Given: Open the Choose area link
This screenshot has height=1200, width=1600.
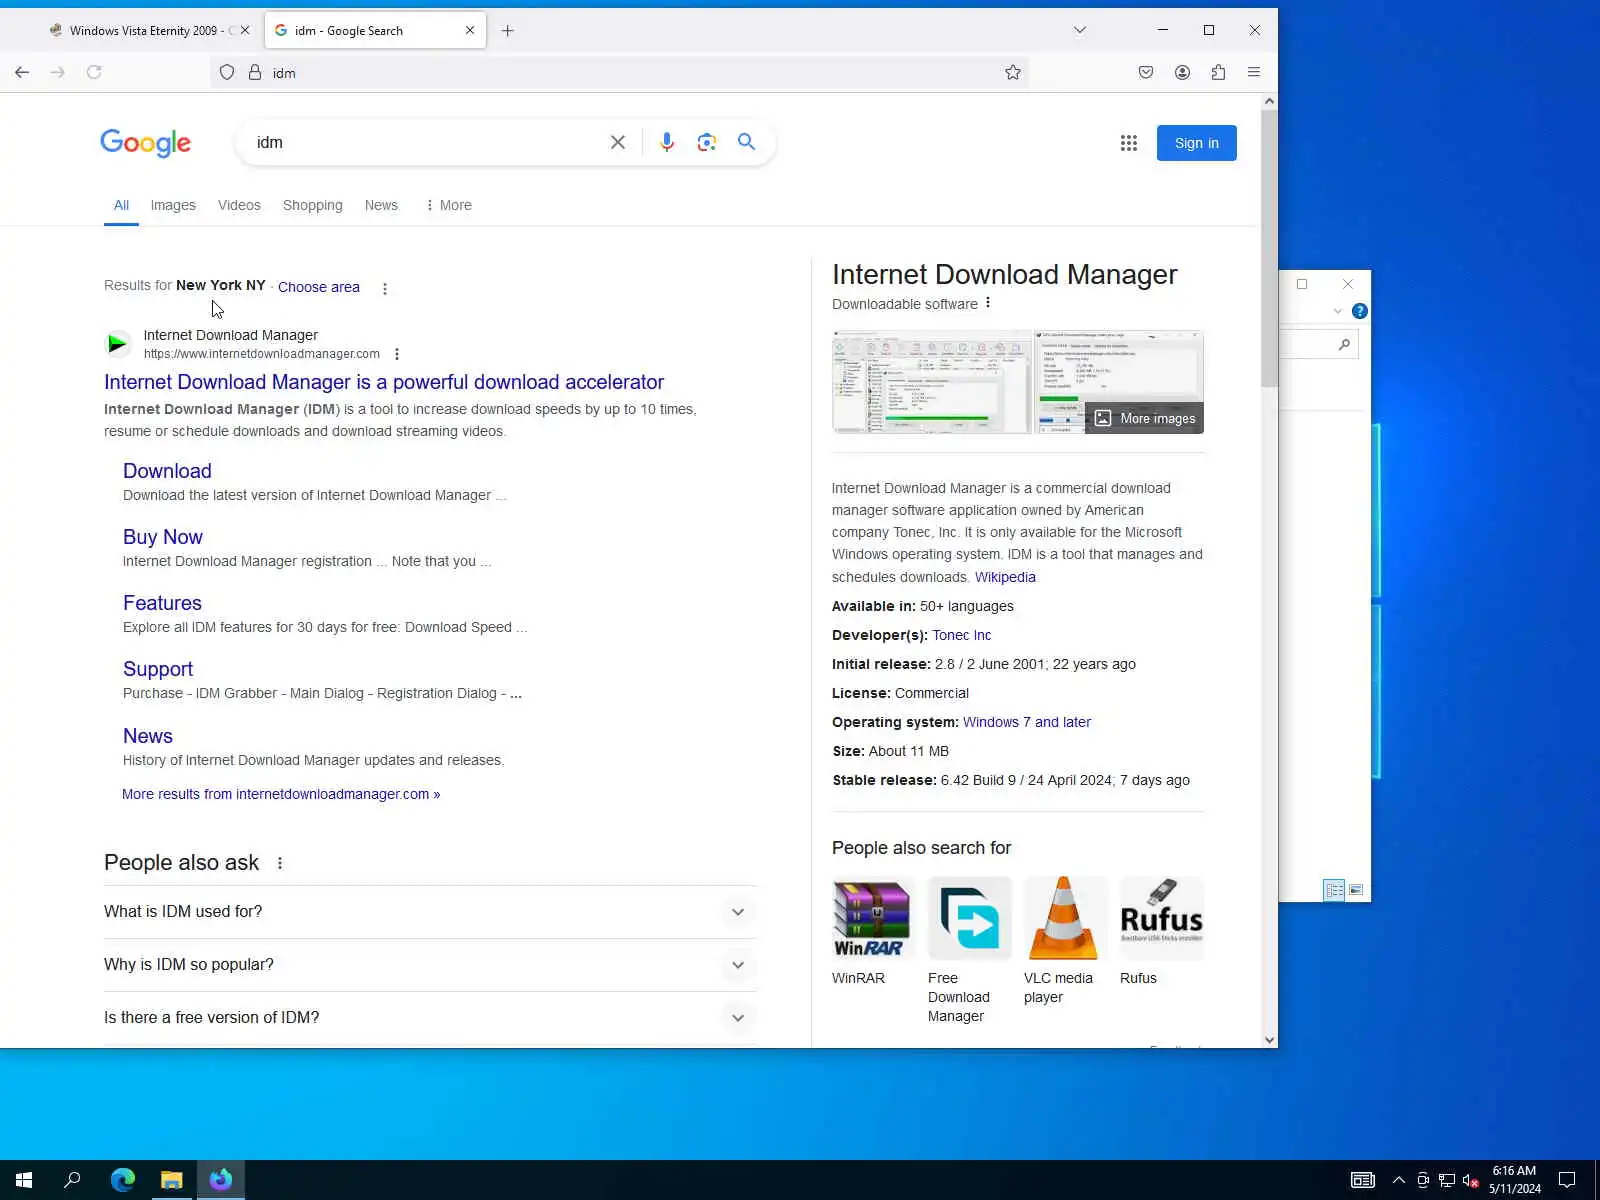Looking at the screenshot, I should (x=319, y=287).
